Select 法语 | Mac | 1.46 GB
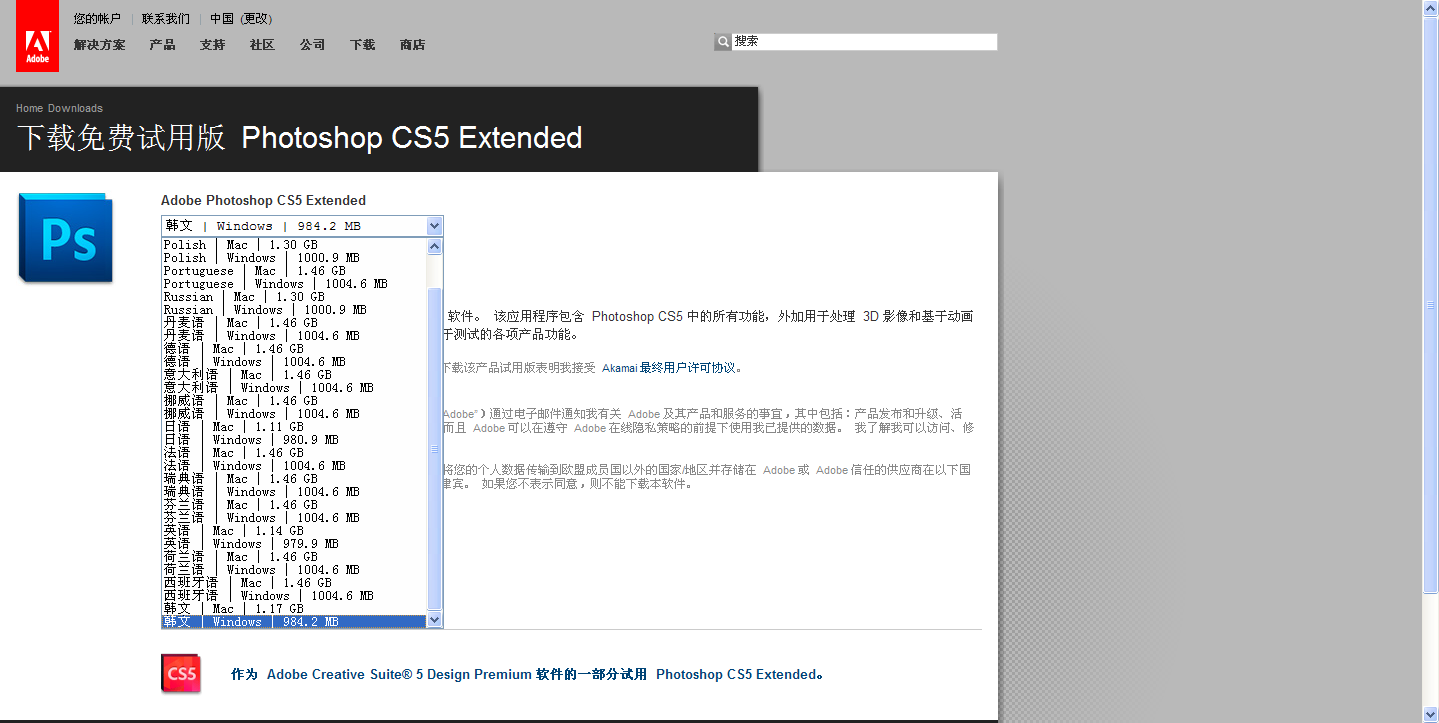This screenshot has height=723, width=1439. 294,453
